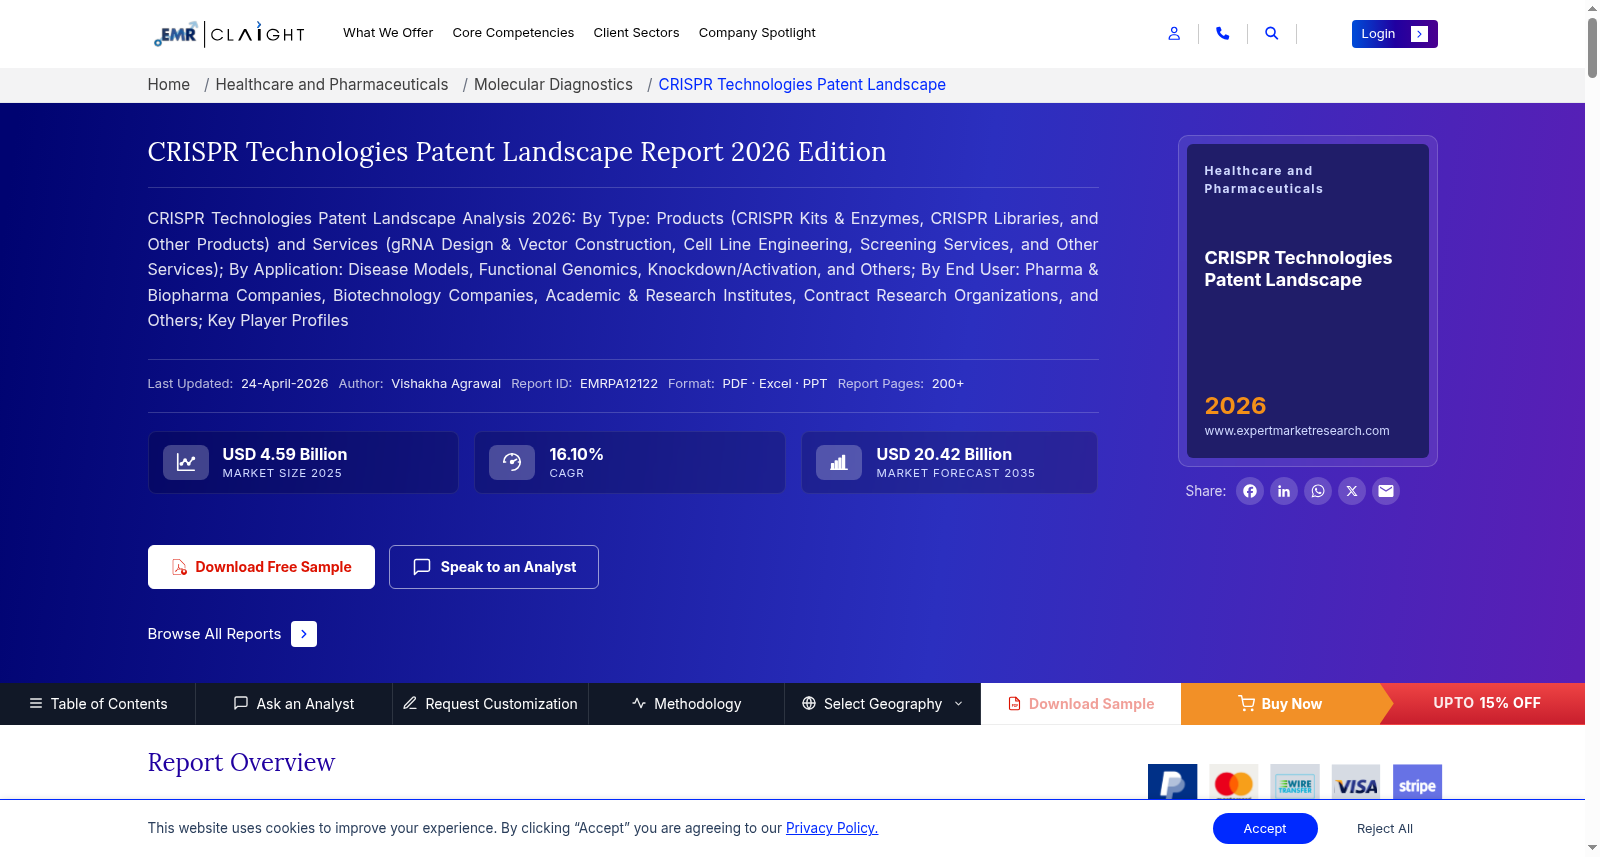Screen dimensions: 1600x857
Task: Click the user account icon
Action: pyautogui.click(x=1174, y=34)
